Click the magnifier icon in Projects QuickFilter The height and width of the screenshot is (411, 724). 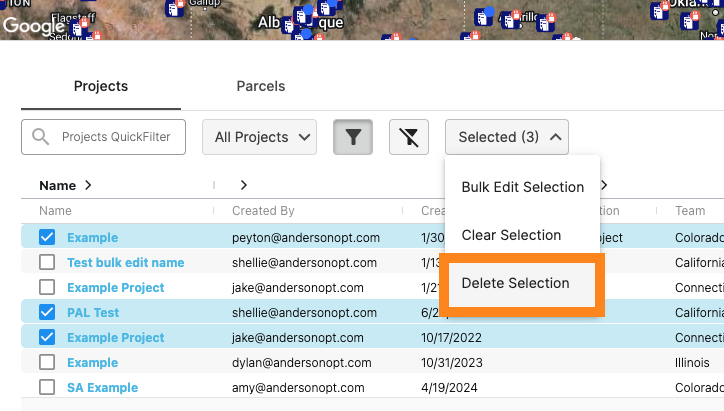41,137
